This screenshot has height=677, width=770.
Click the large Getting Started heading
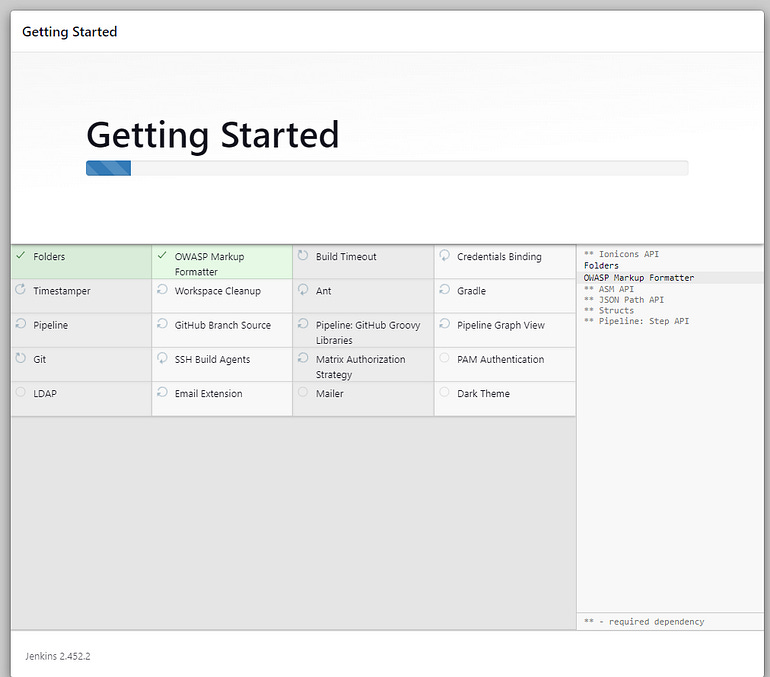(213, 135)
